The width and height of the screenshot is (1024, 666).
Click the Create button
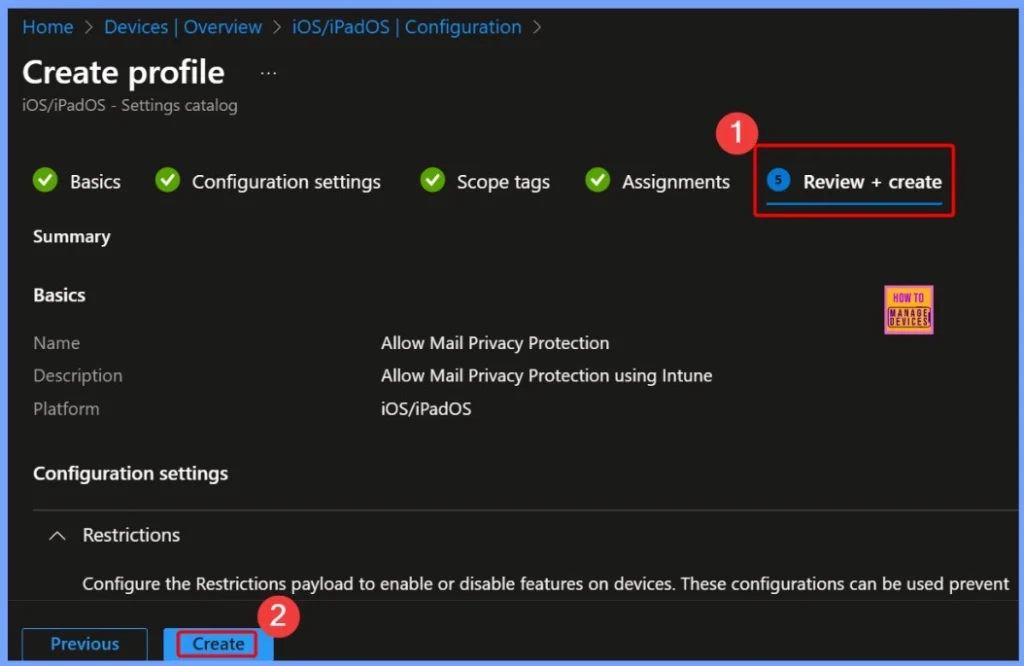216,644
